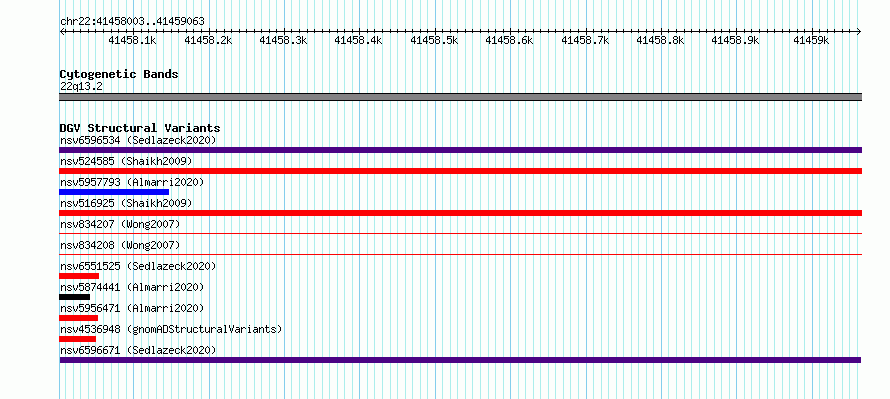Image resolution: width=890 pixels, height=399 pixels.
Task: Select the black bar under nsv5874441
Action: pyautogui.click(x=74, y=297)
